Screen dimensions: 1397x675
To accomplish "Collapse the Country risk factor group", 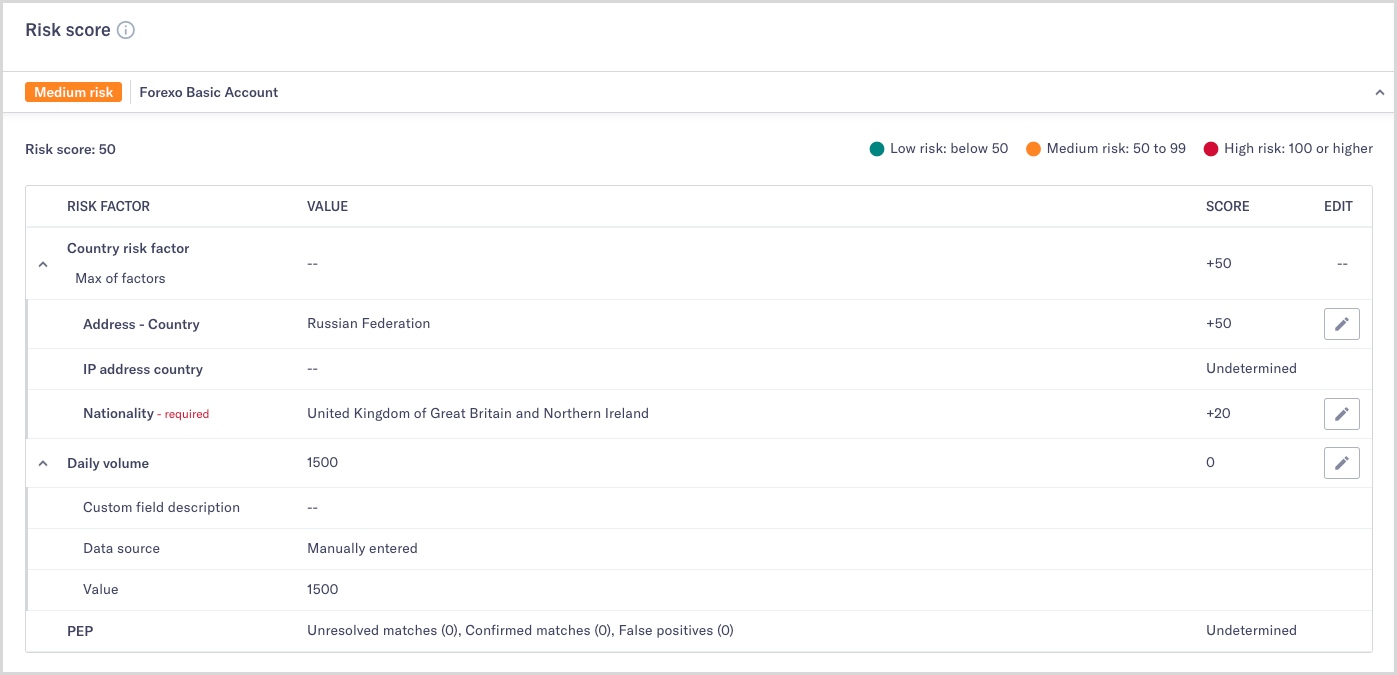I will (42, 263).
